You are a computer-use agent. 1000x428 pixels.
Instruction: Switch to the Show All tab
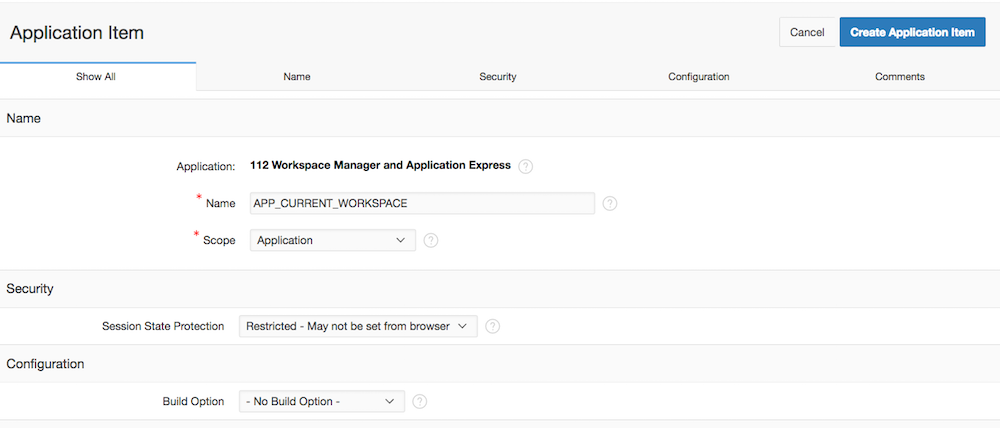click(96, 77)
